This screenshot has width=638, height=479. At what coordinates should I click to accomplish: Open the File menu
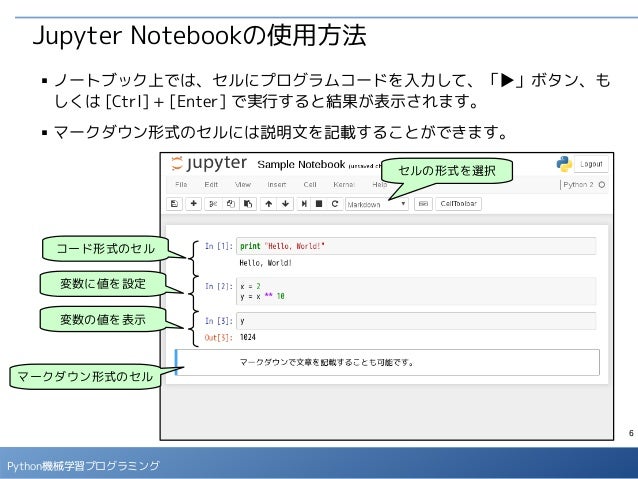(x=181, y=185)
